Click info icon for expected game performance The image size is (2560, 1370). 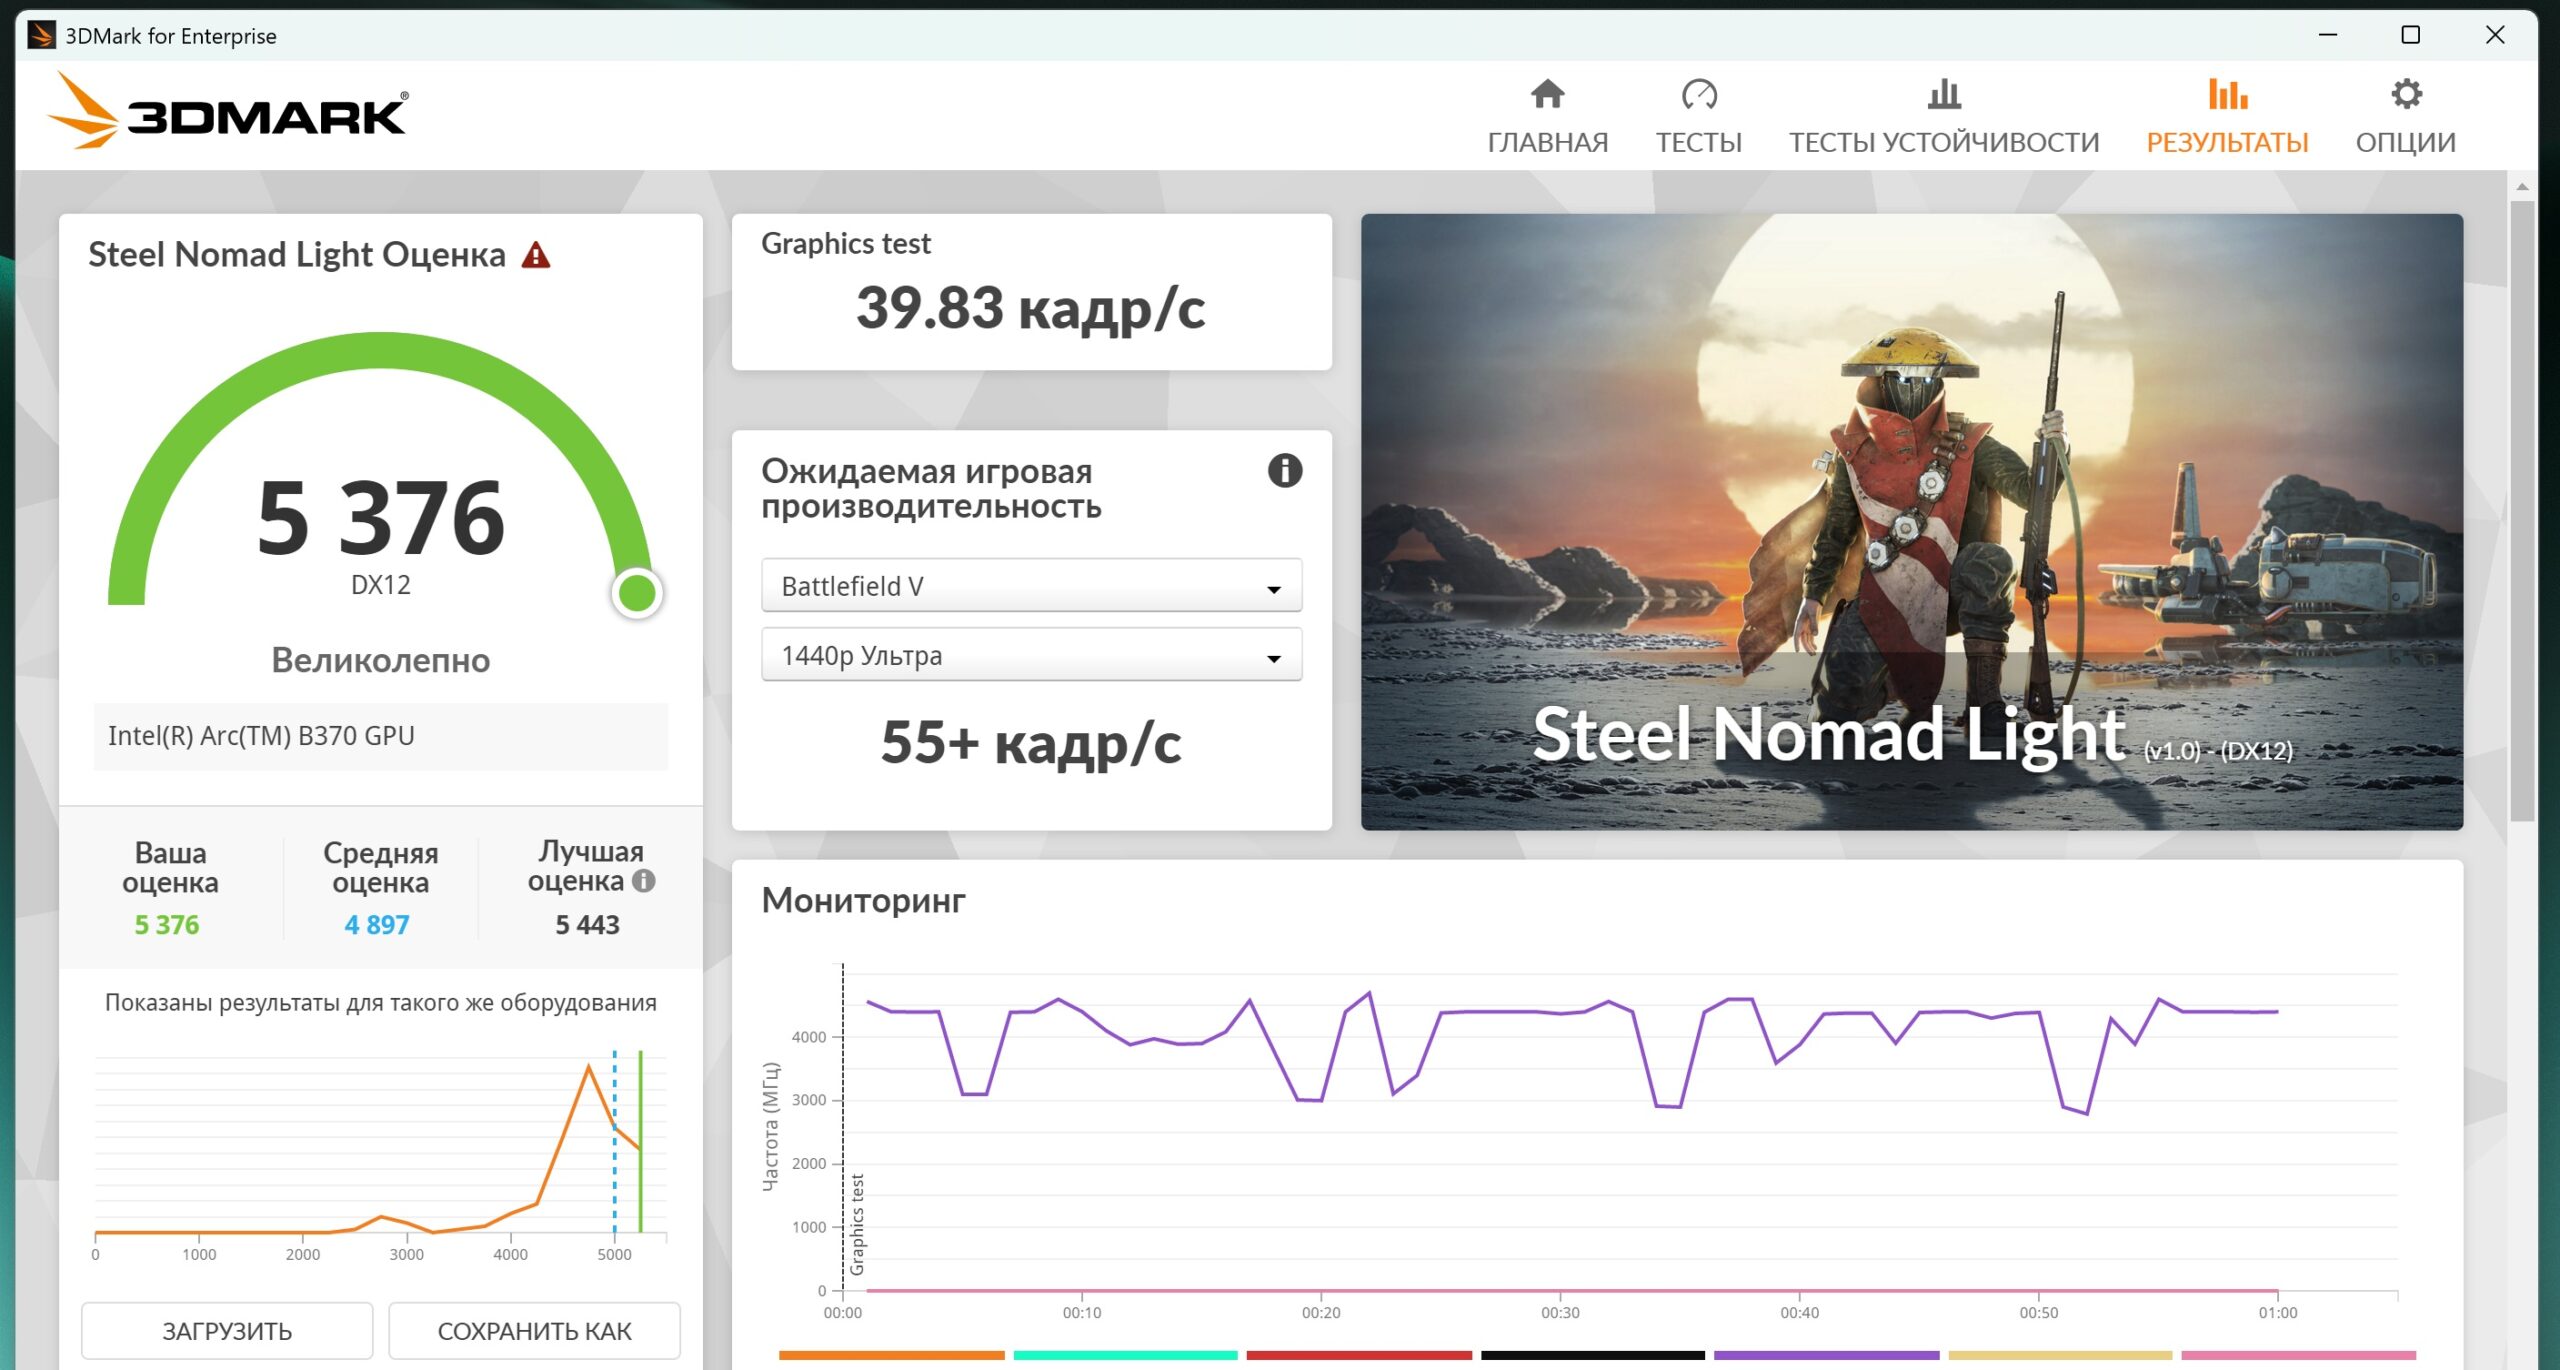point(1285,470)
